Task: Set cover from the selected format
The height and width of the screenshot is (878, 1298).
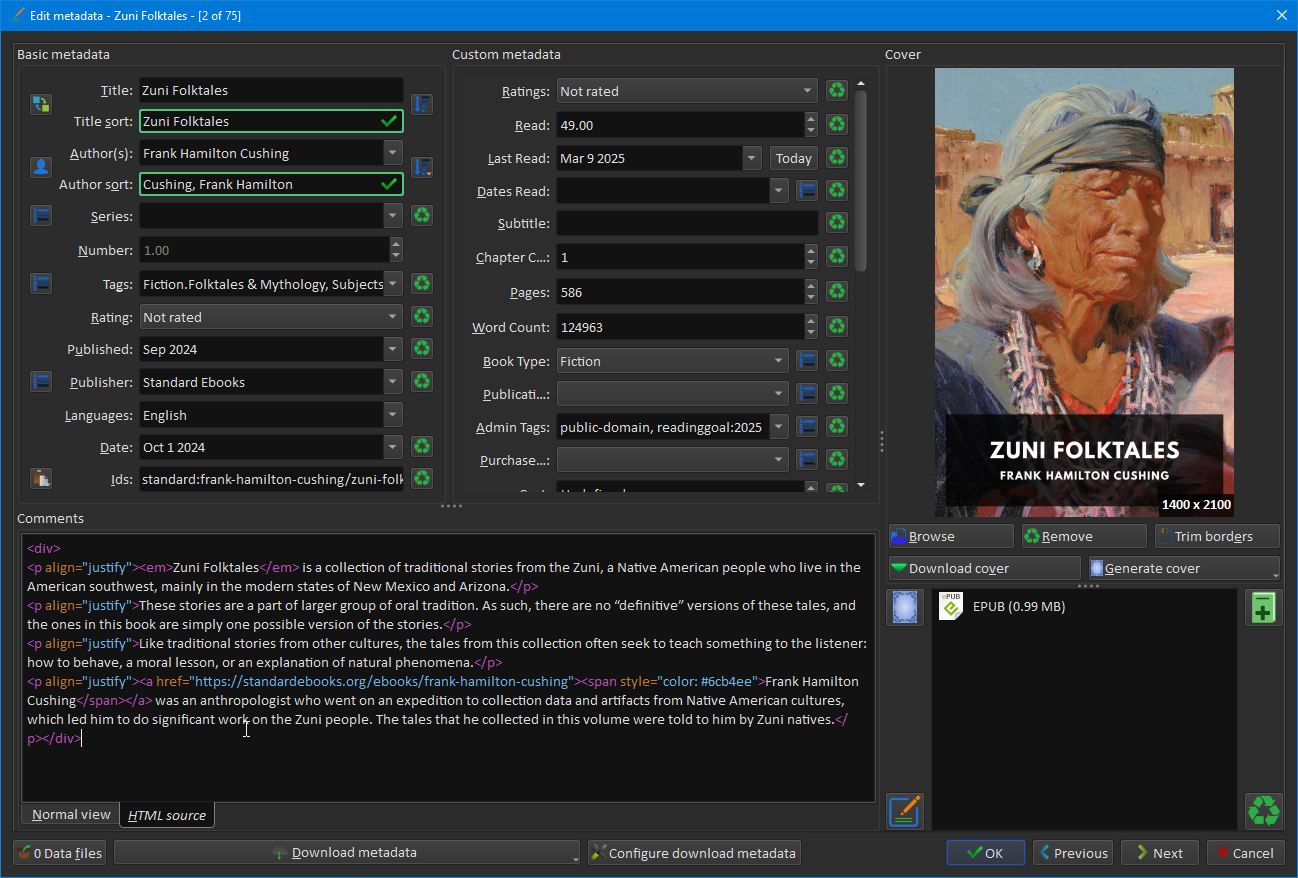Action: [904, 607]
